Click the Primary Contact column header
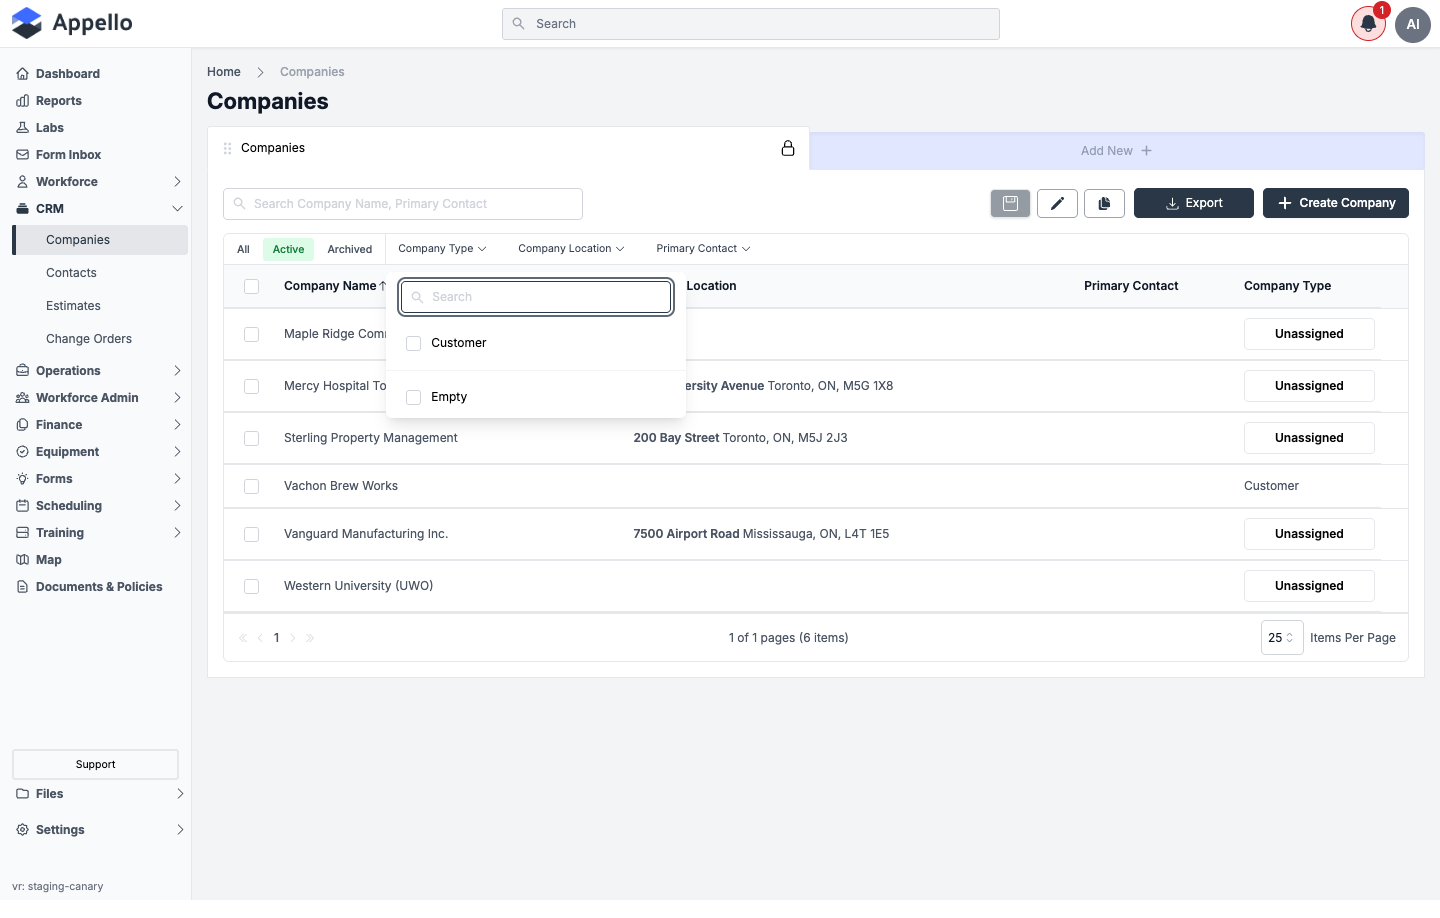The height and width of the screenshot is (918, 1440). point(1131,286)
